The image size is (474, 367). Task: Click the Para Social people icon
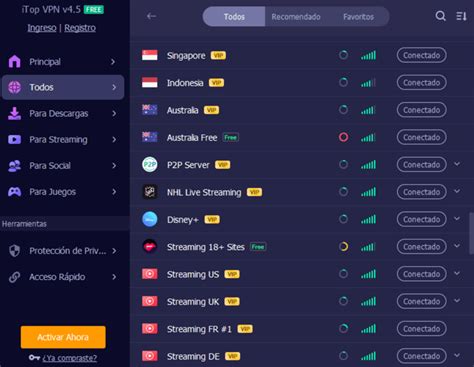click(x=14, y=166)
